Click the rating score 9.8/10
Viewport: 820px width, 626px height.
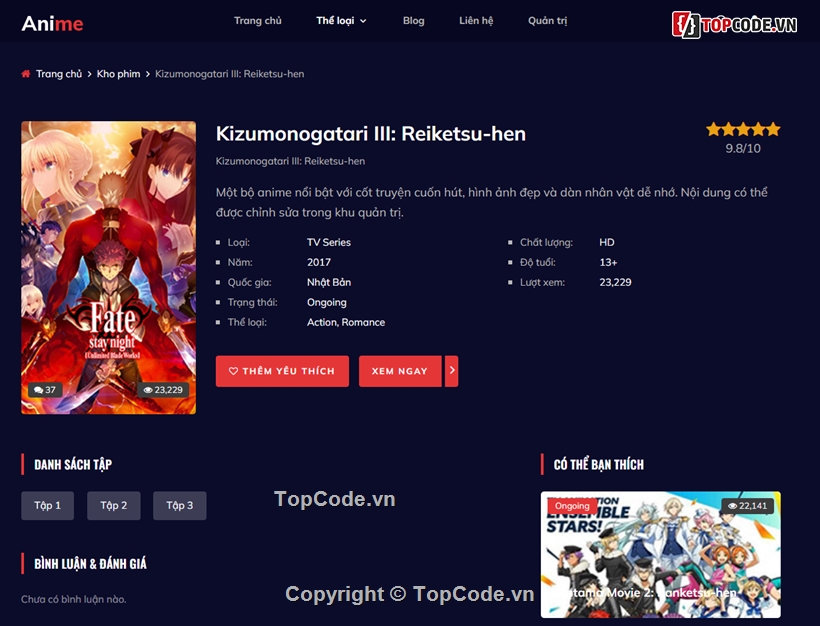(743, 148)
